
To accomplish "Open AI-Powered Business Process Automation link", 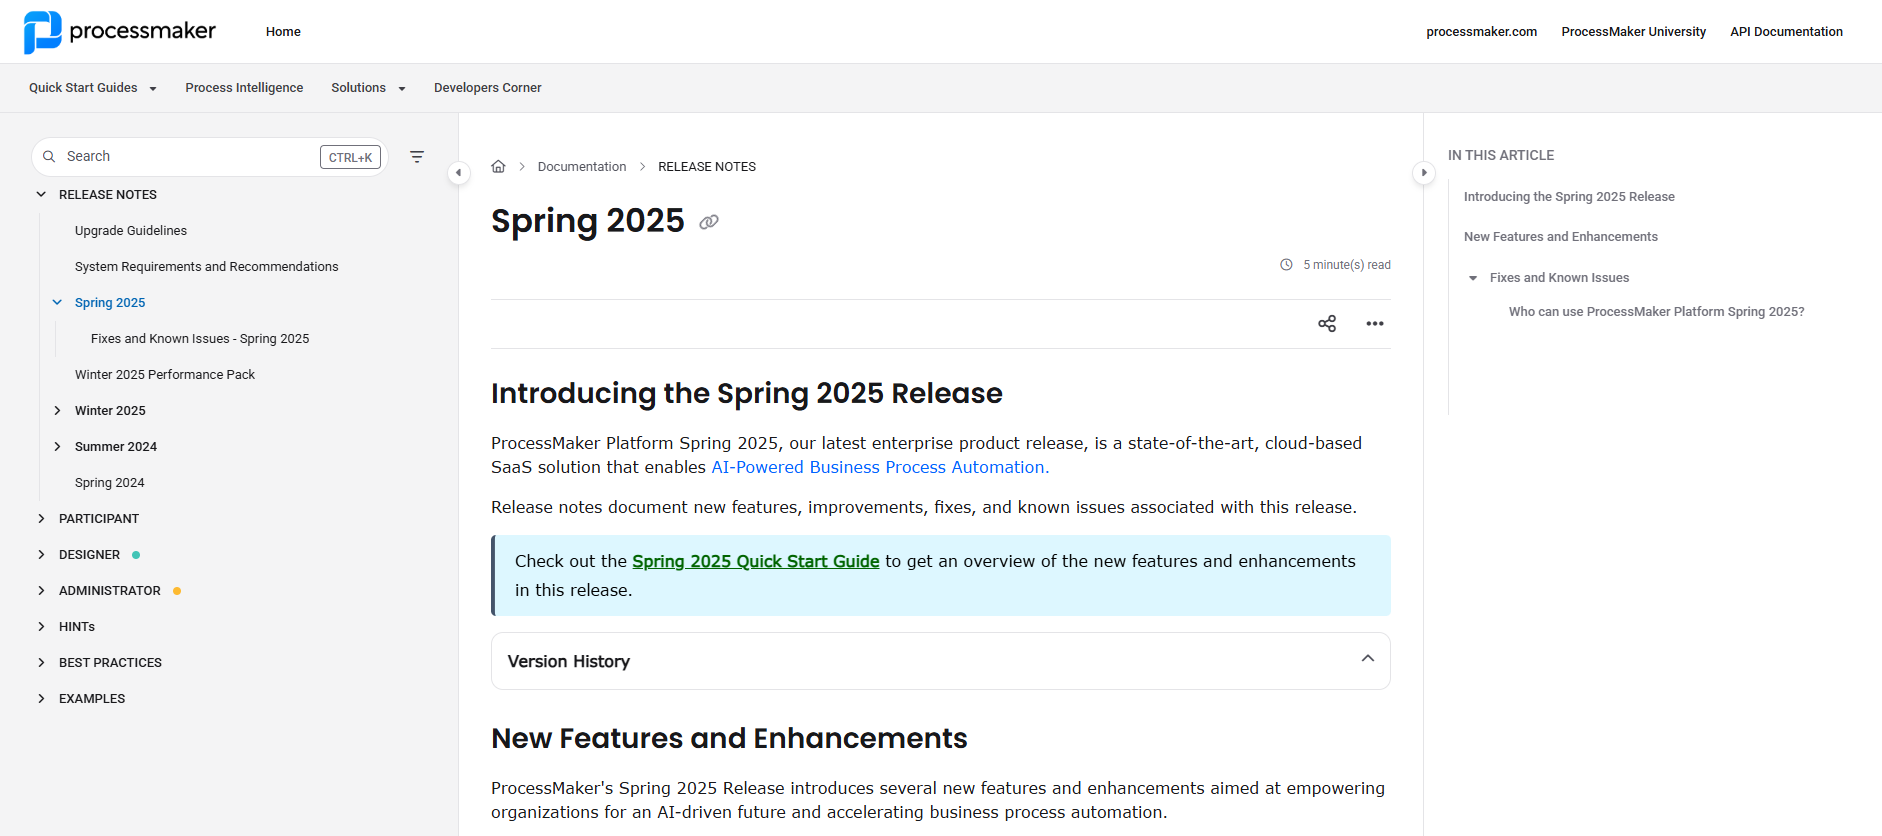I will point(880,468).
